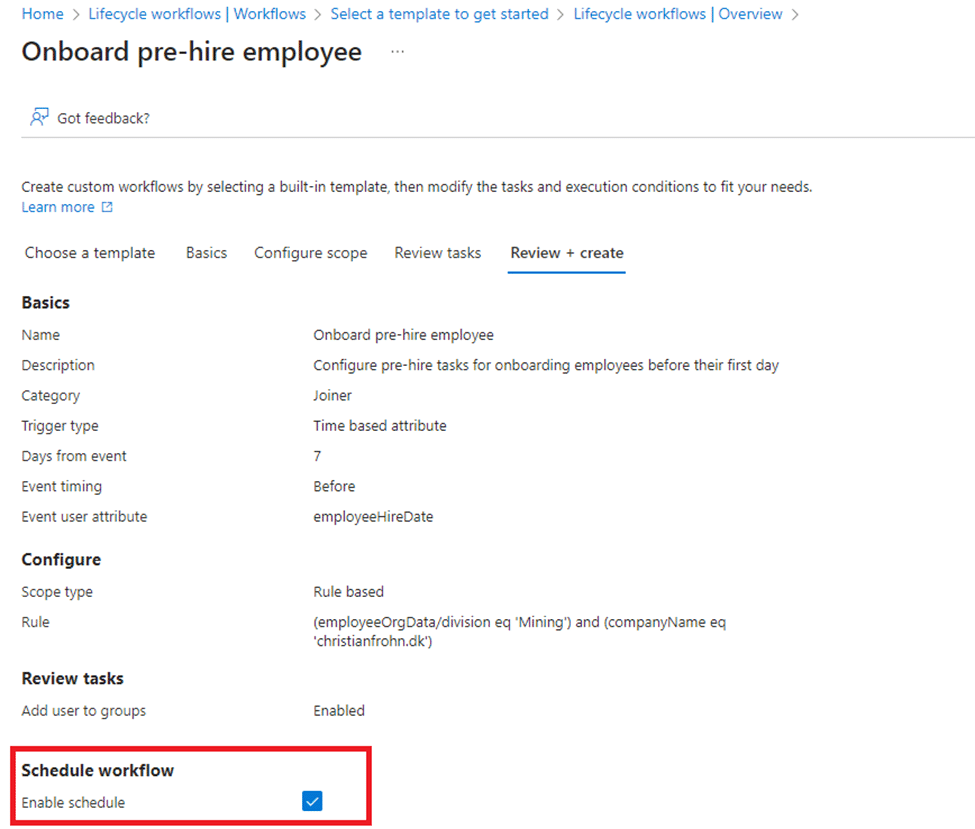Go to the Home breadcrumb
The image size is (975, 829).
point(42,14)
